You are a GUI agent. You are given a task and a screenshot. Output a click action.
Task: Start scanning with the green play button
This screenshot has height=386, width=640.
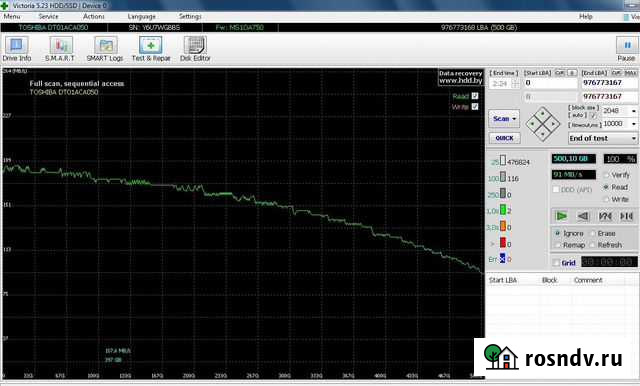click(x=562, y=216)
